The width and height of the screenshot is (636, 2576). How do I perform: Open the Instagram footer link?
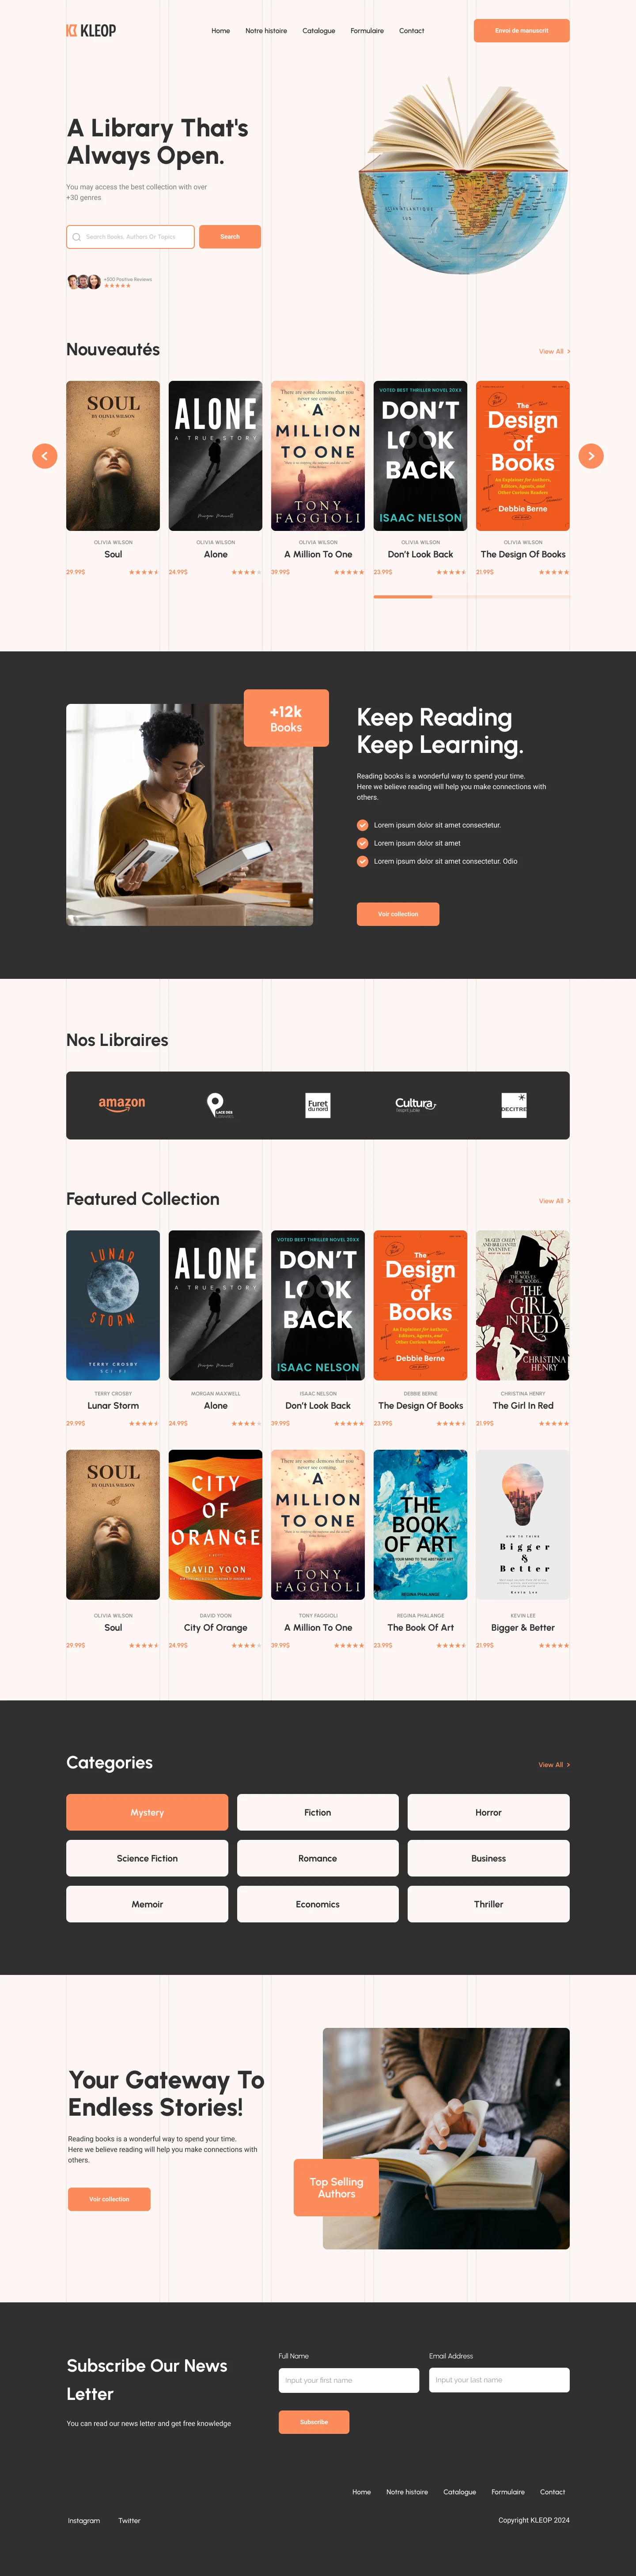(x=84, y=2521)
